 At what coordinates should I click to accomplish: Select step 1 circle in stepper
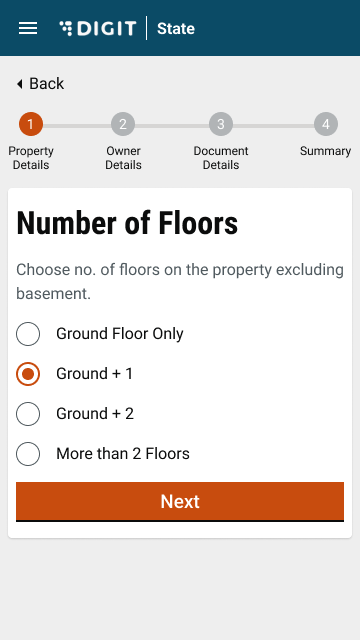click(31, 124)
